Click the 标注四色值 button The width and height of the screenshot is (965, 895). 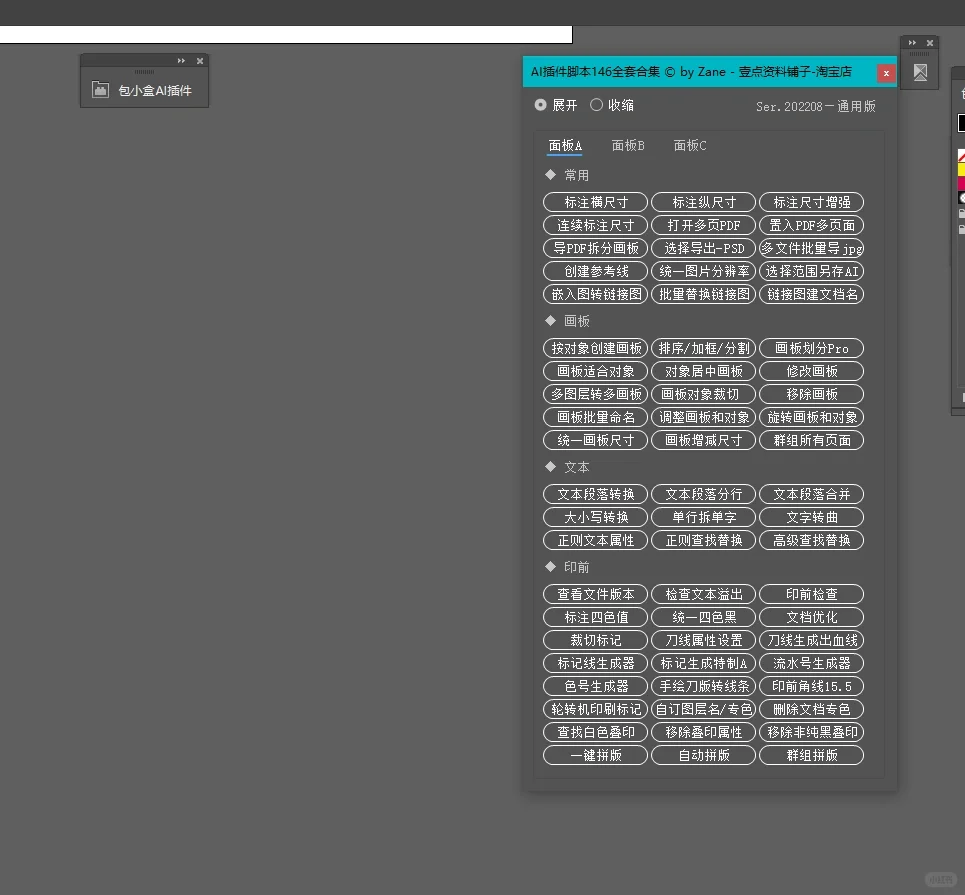click(595, 617)
